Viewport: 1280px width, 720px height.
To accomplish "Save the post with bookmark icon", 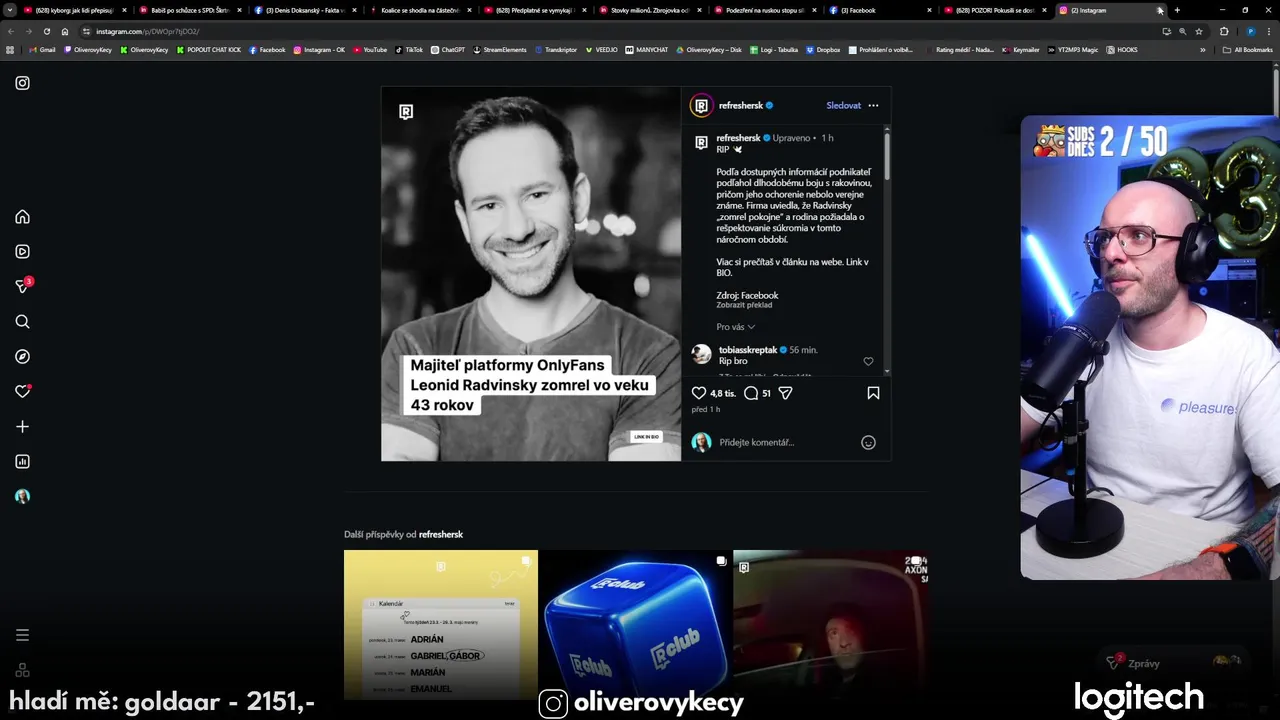I will 873,393.
